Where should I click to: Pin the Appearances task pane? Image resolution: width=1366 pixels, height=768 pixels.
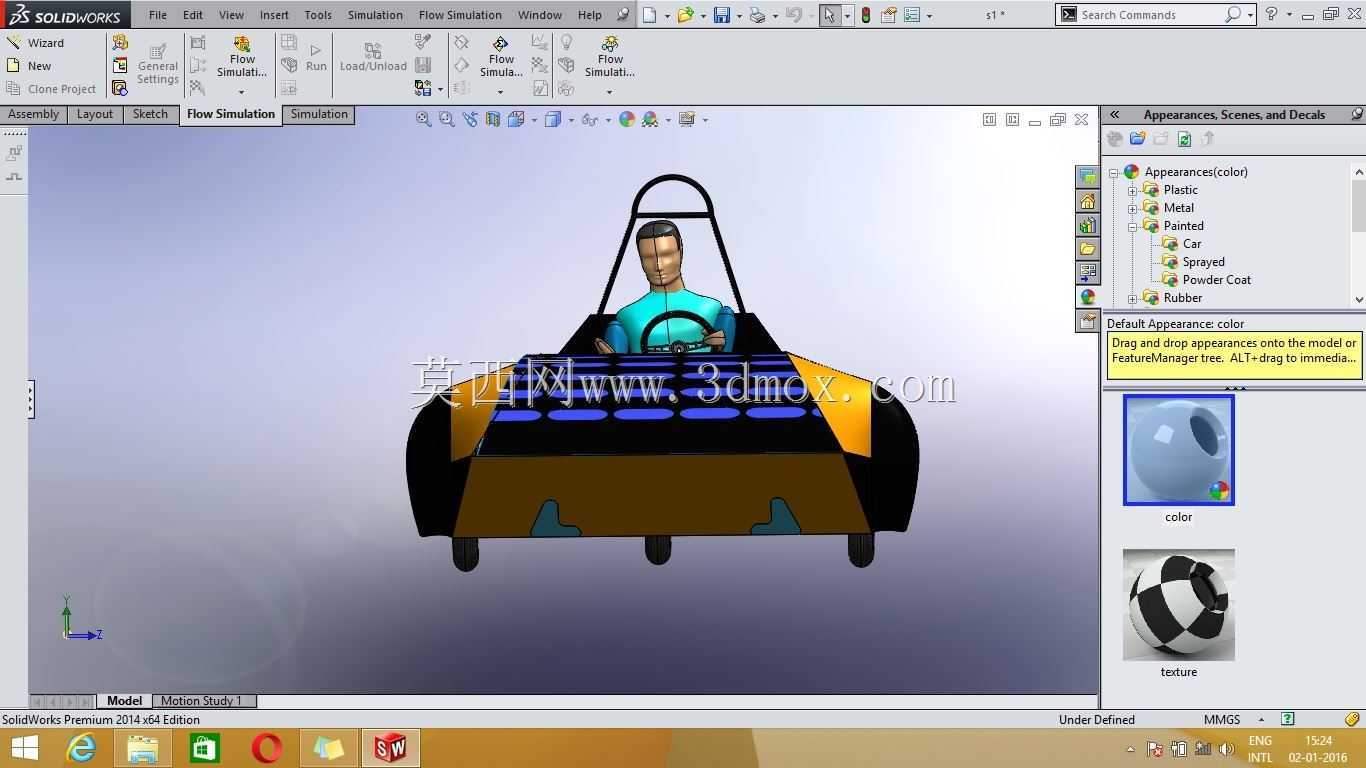pos(1356,115)
